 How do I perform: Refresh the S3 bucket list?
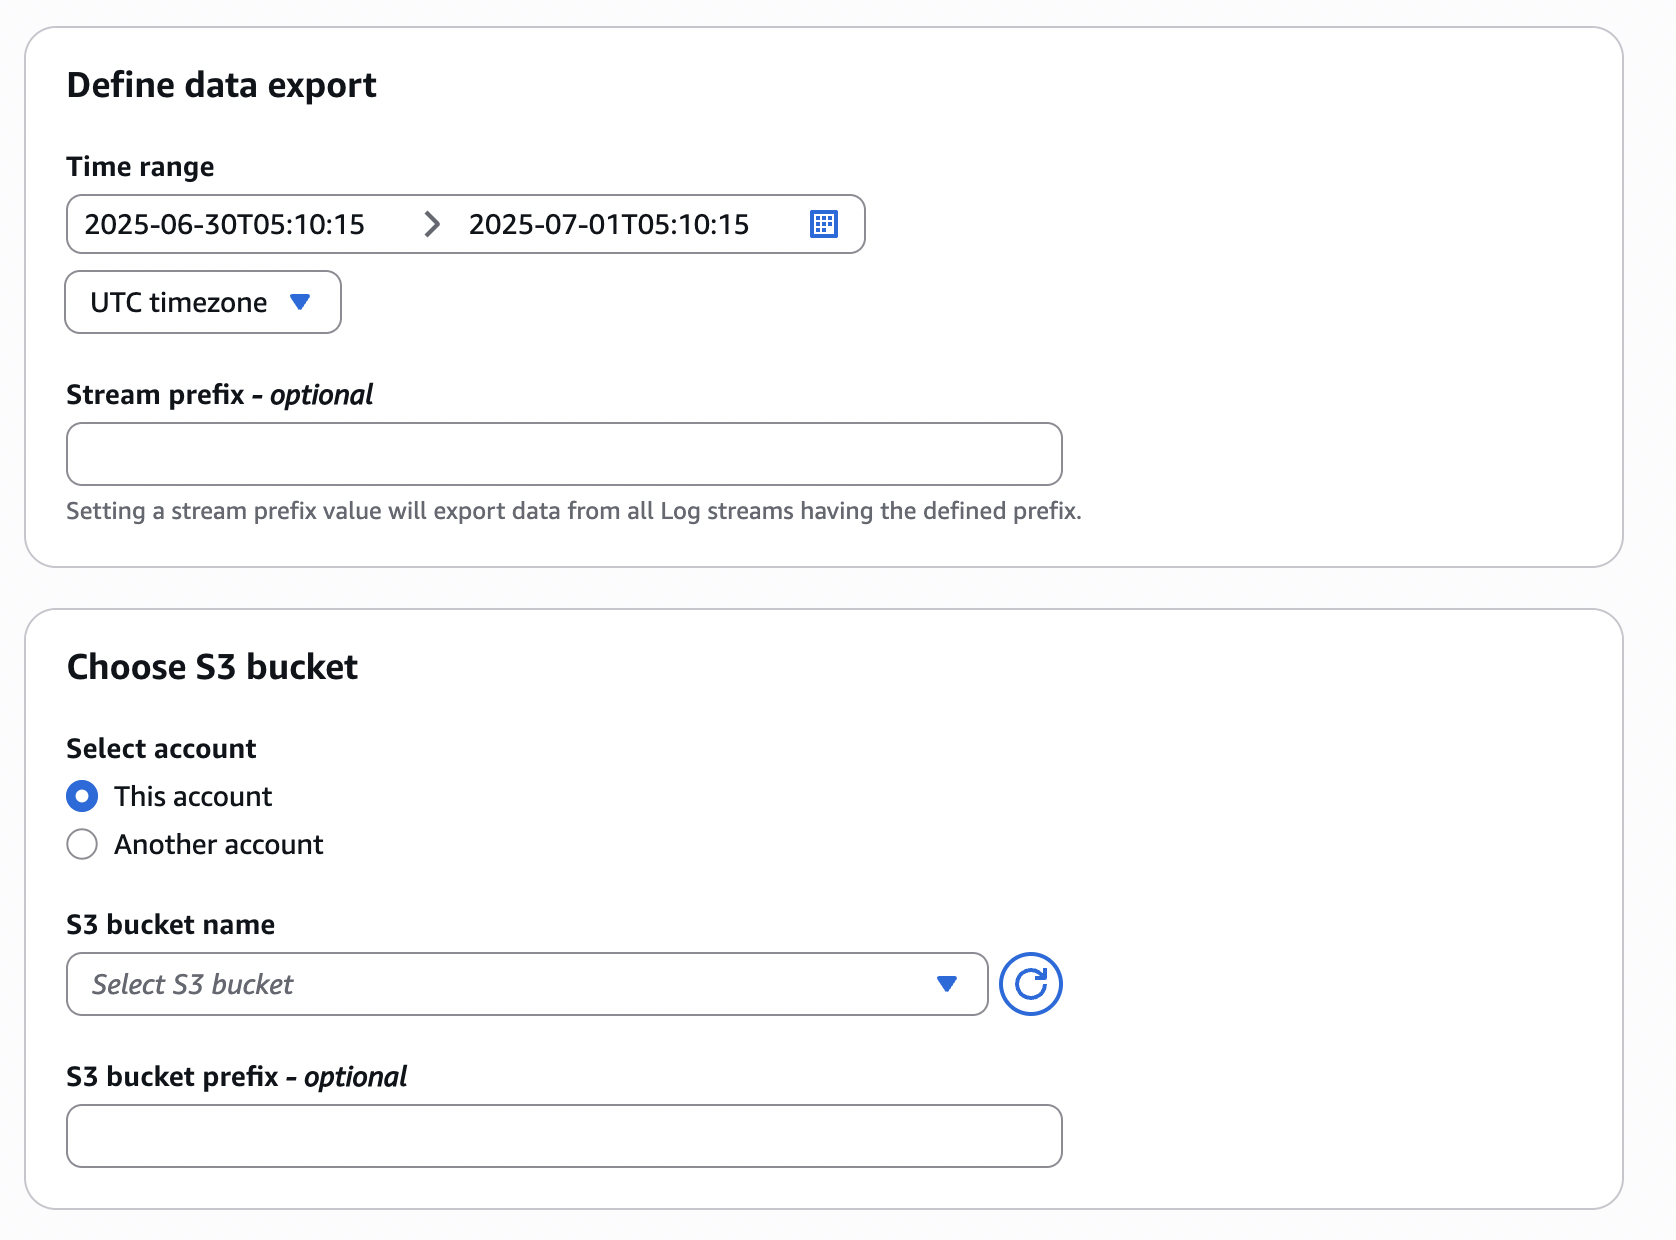pyautogui.click(x=1030, y=984)
